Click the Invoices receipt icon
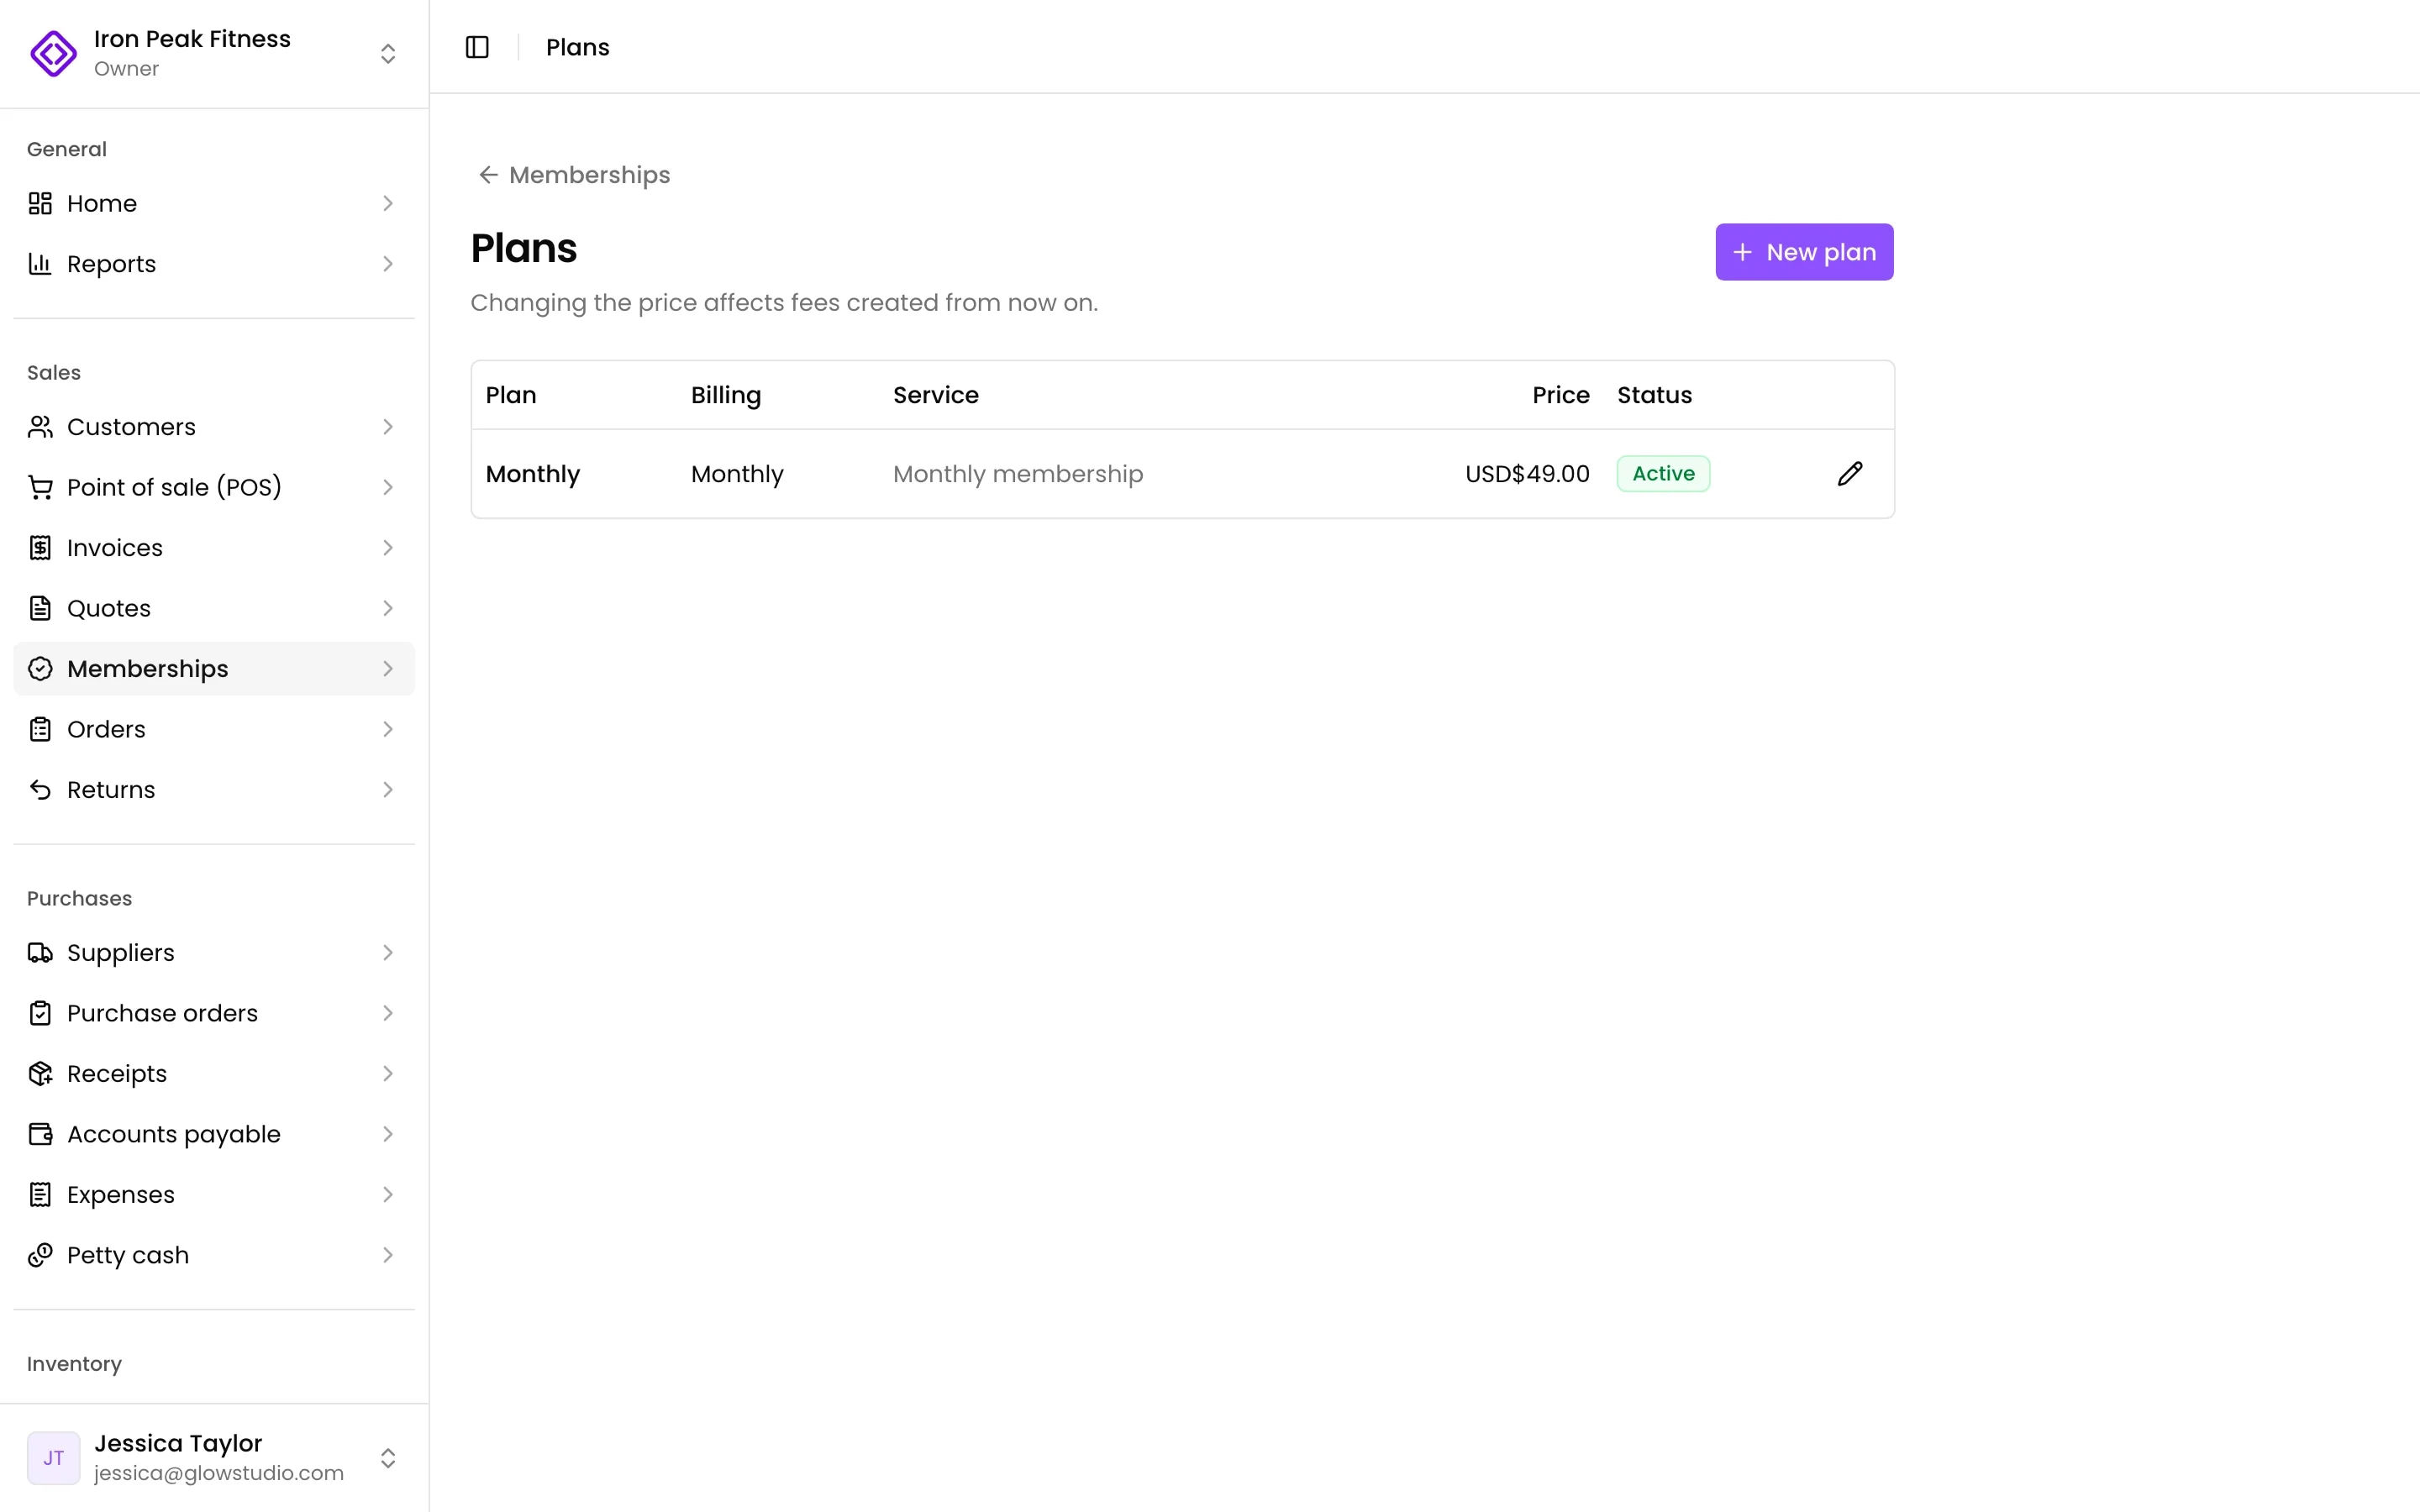Screen dimensions: 2420x1512 (x=40, y=548)
